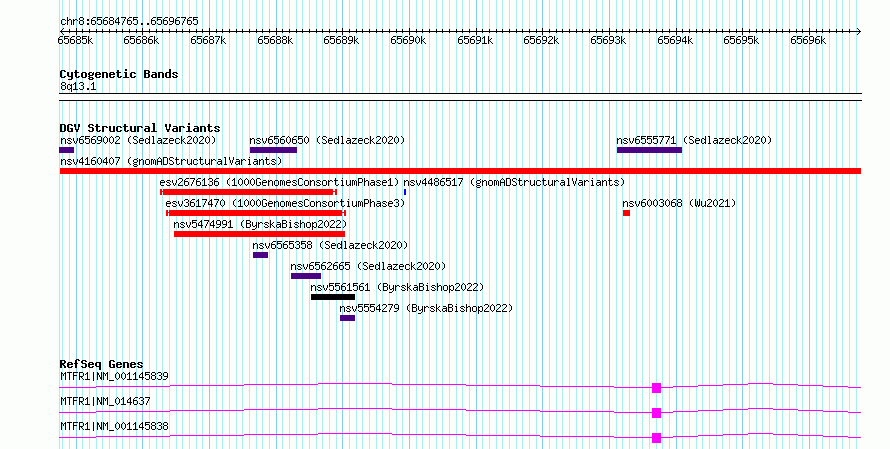The width and height of the screenshot is (890, 449).
Task: Open the nsv6569002 (Sedlazeck2020) label
Action: coord(138,140)
